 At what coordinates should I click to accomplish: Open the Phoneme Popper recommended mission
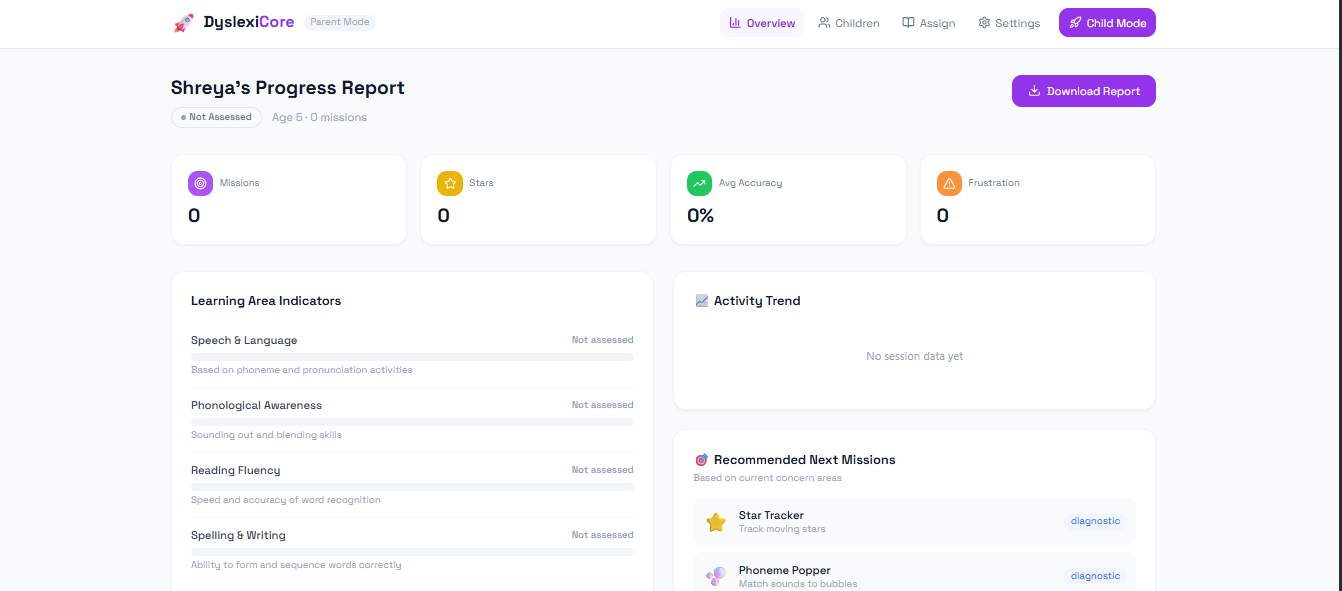(915, 572)
